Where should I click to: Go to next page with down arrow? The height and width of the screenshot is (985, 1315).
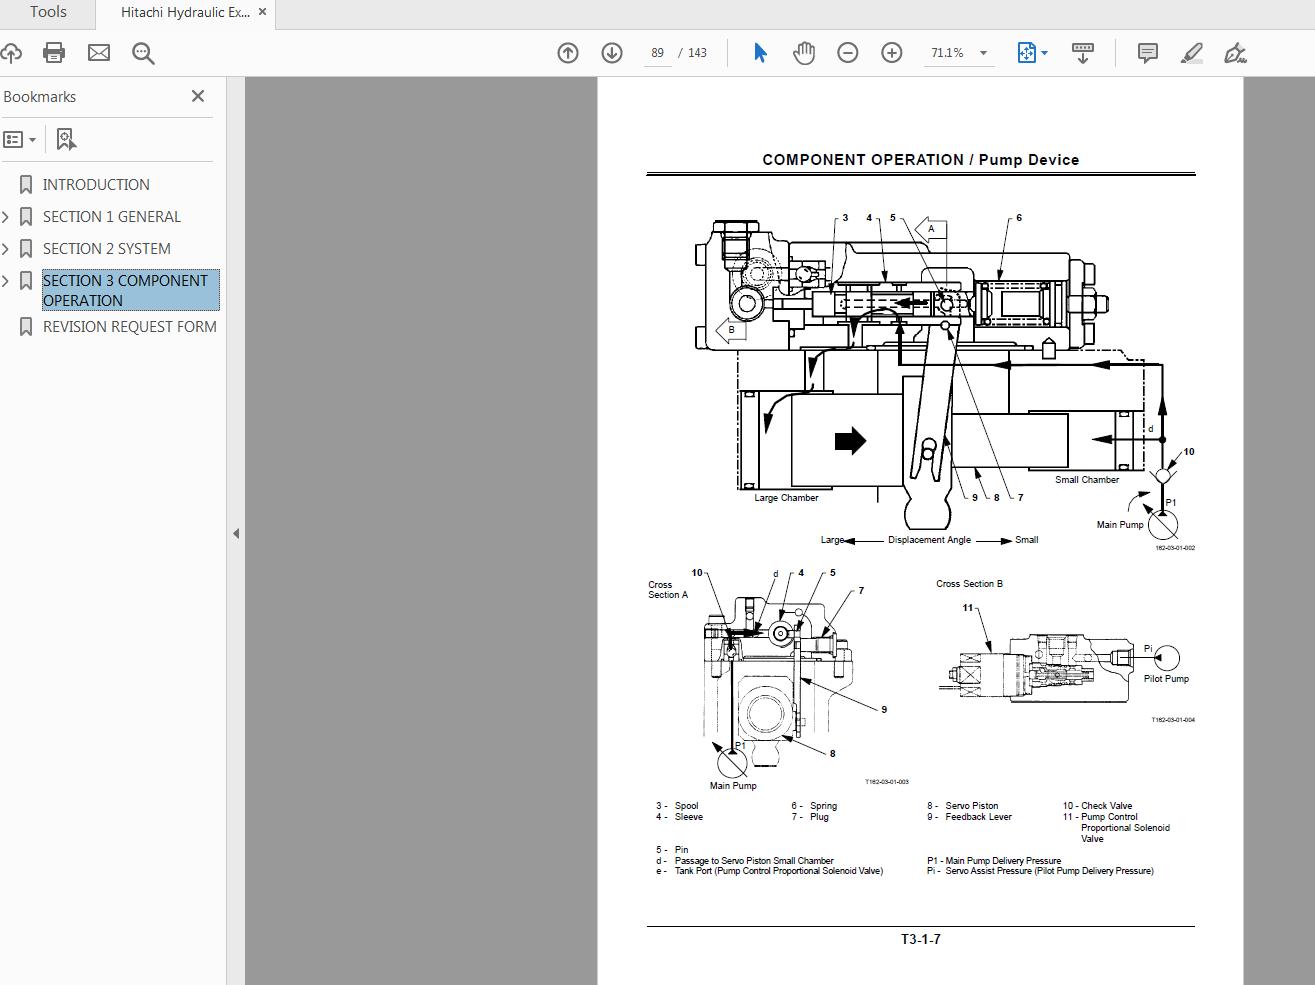pos(612,53)
